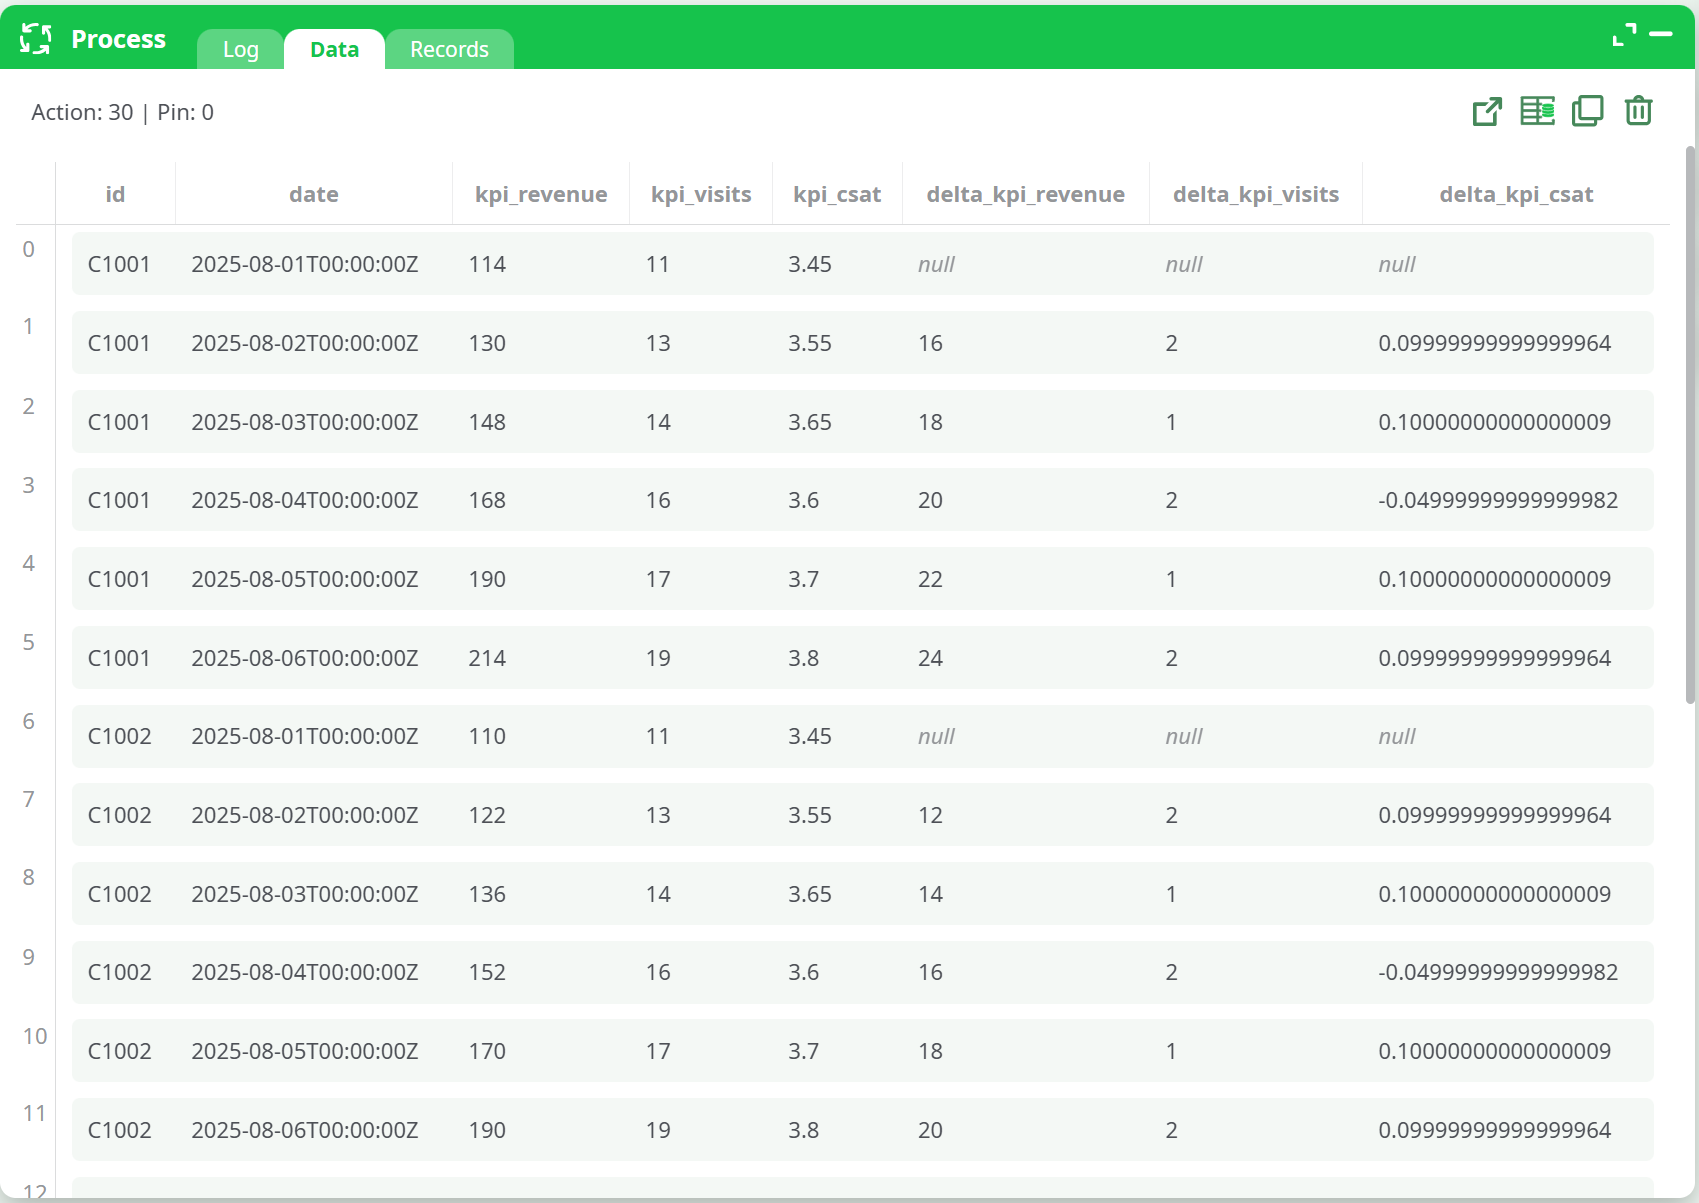Click the copy data icon
The image size is (1699, 1203).
coord(1587,111)
